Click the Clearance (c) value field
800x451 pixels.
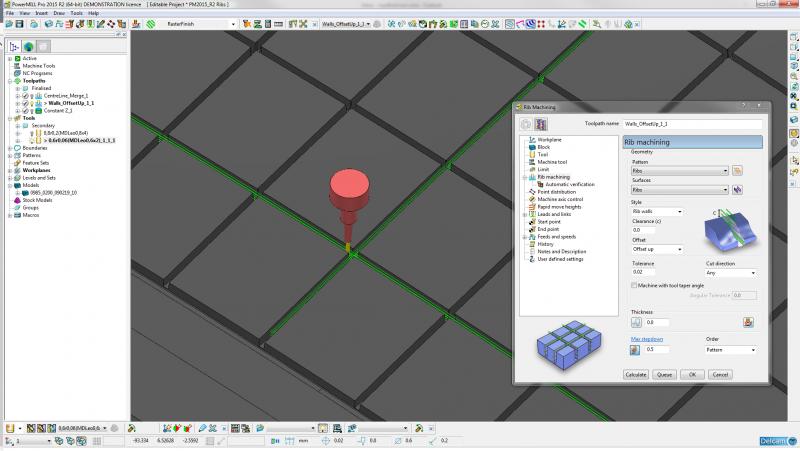point(643,230)
